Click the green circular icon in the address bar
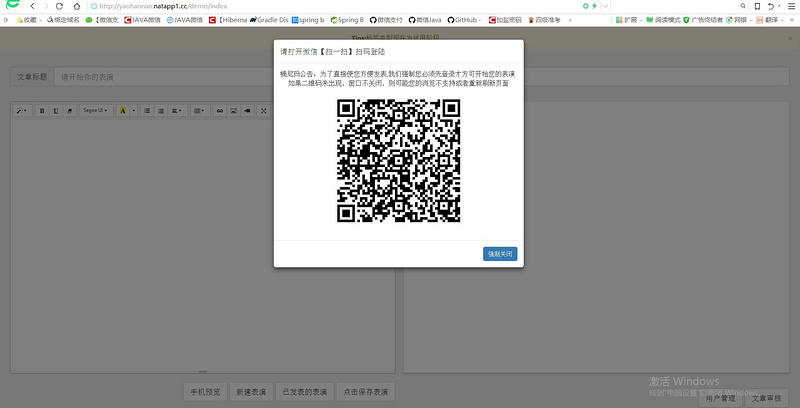 coord(586,6)
